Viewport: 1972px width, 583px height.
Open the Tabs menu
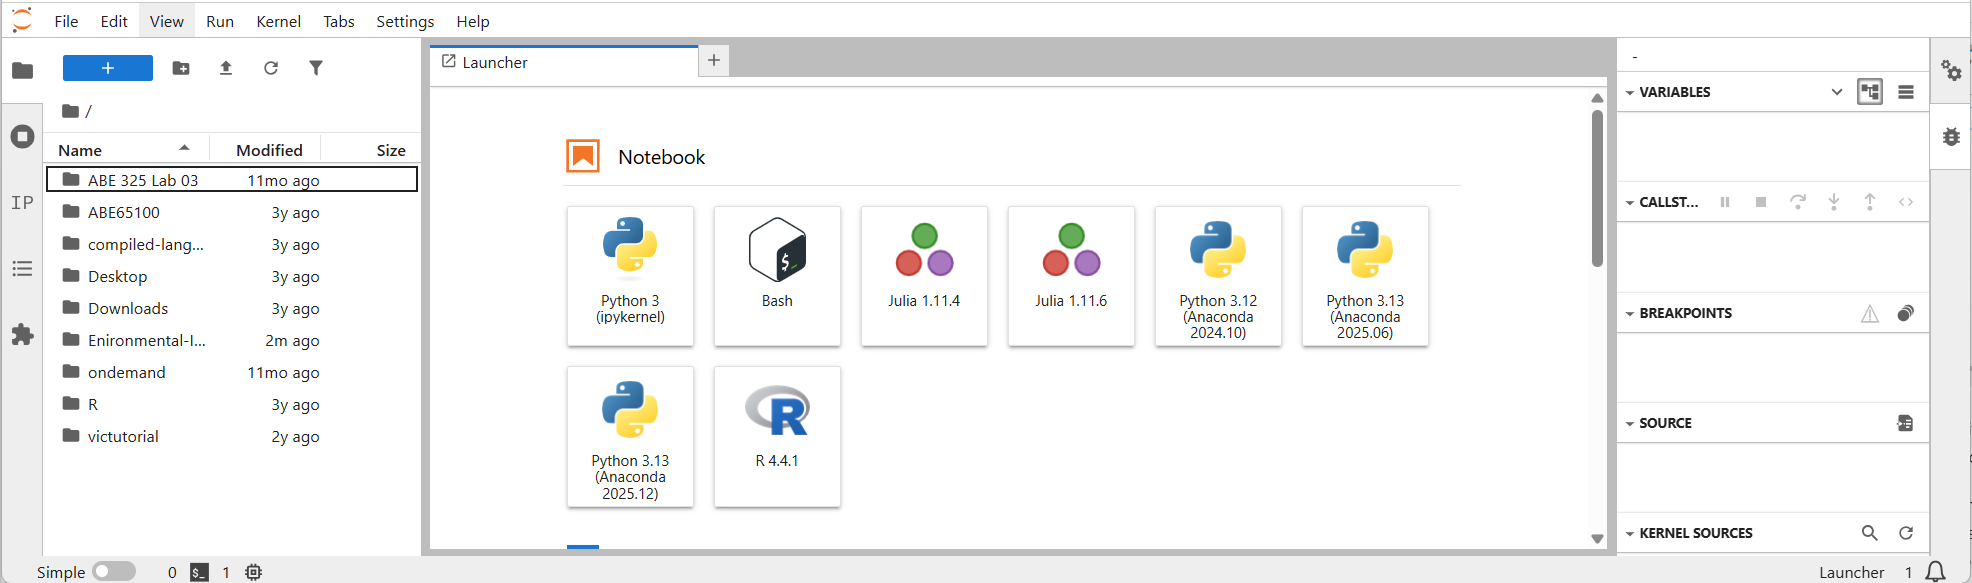(339, 21)
